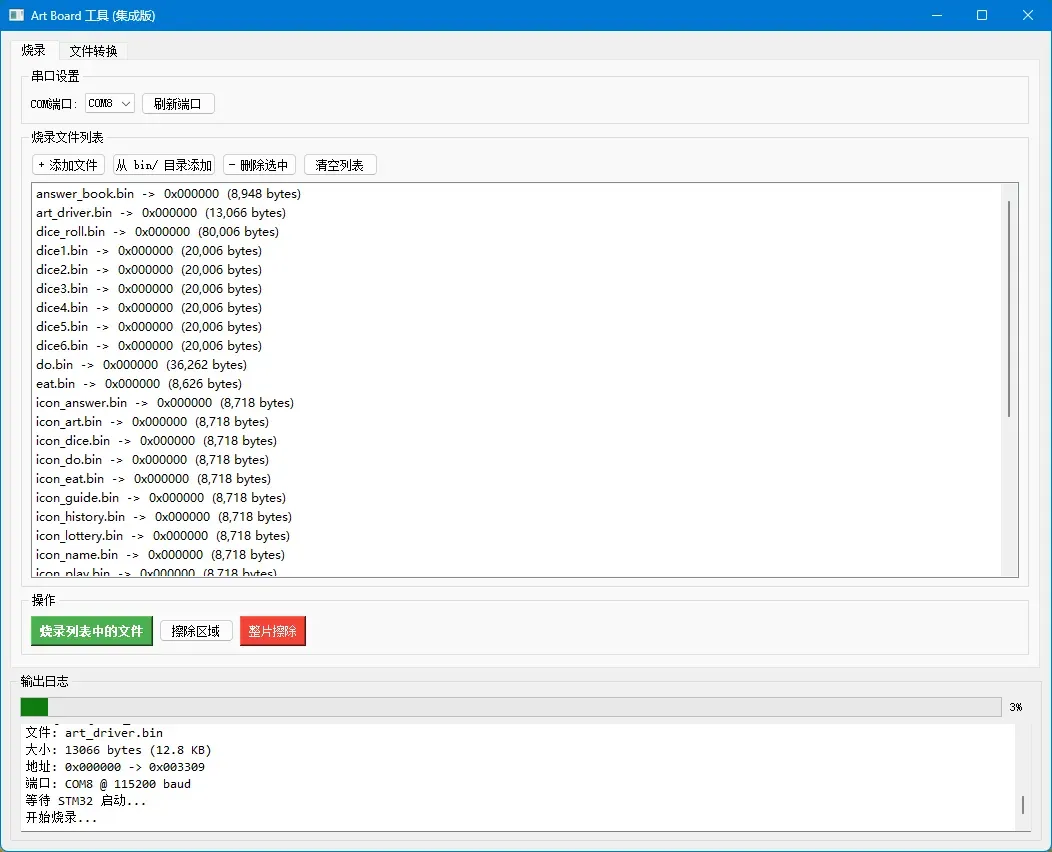Click the 清空列表 button
1052x852 pixels.
[340, 165]
